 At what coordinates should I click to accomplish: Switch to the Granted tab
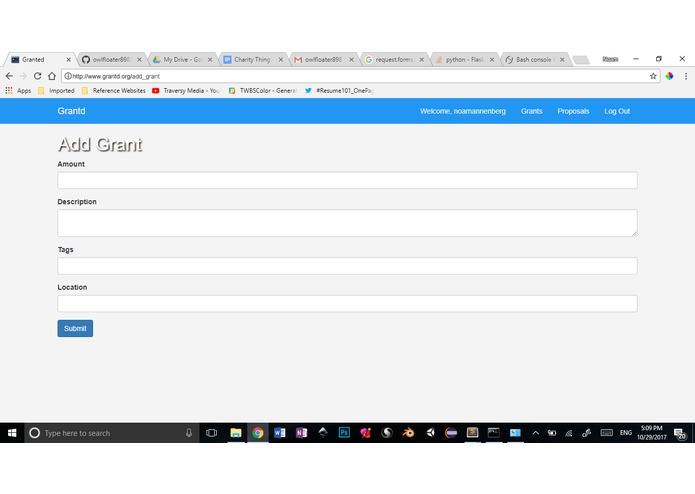click(x=38, y=59)
